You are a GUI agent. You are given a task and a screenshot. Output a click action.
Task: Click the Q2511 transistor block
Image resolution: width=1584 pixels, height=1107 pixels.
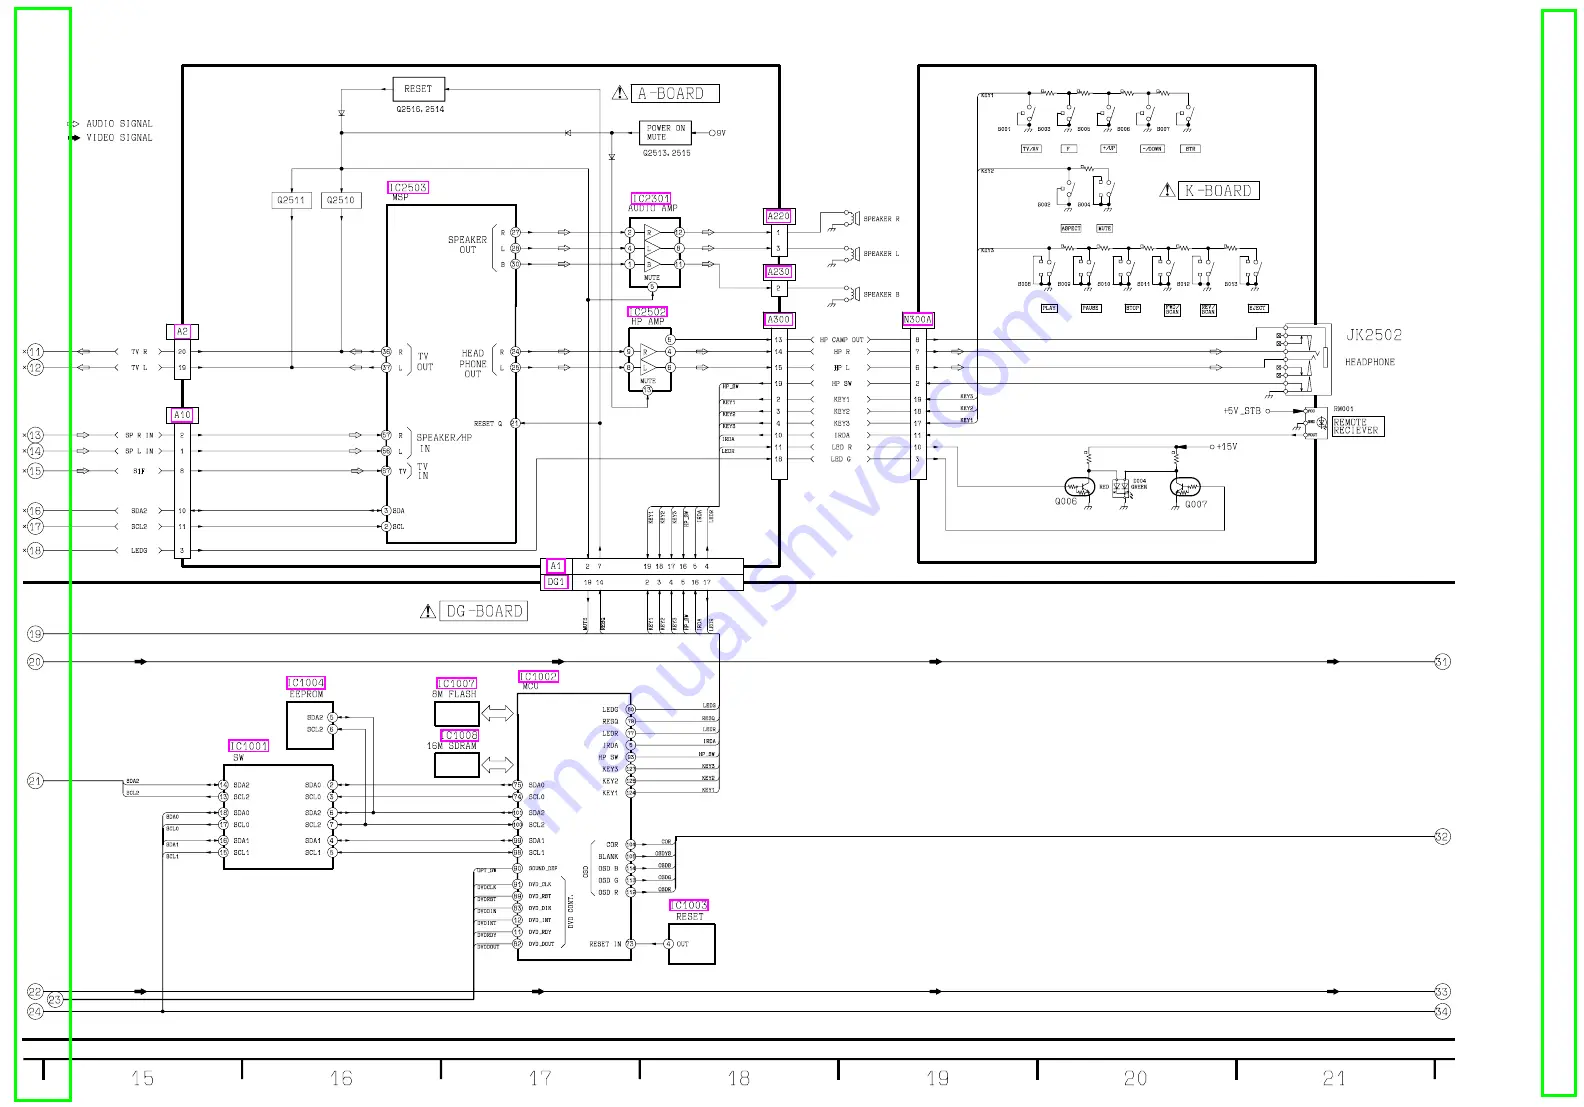pyautogui.click(x=291, y=200)
